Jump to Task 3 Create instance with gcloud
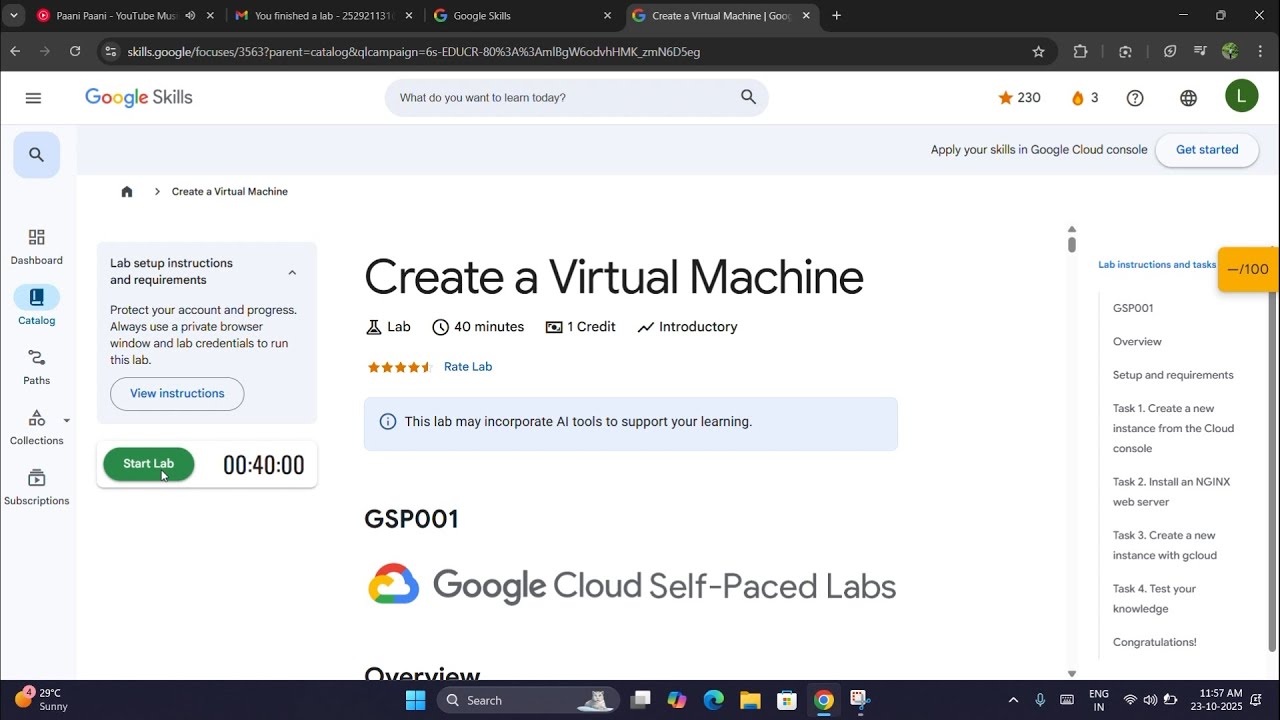This screenshot has height=720, width=1280. coord(1165,545)
